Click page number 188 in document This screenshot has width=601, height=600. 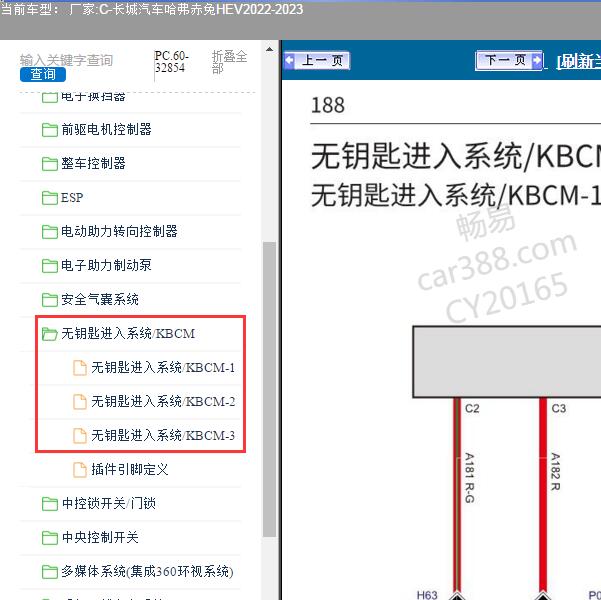tap(328, 105)
